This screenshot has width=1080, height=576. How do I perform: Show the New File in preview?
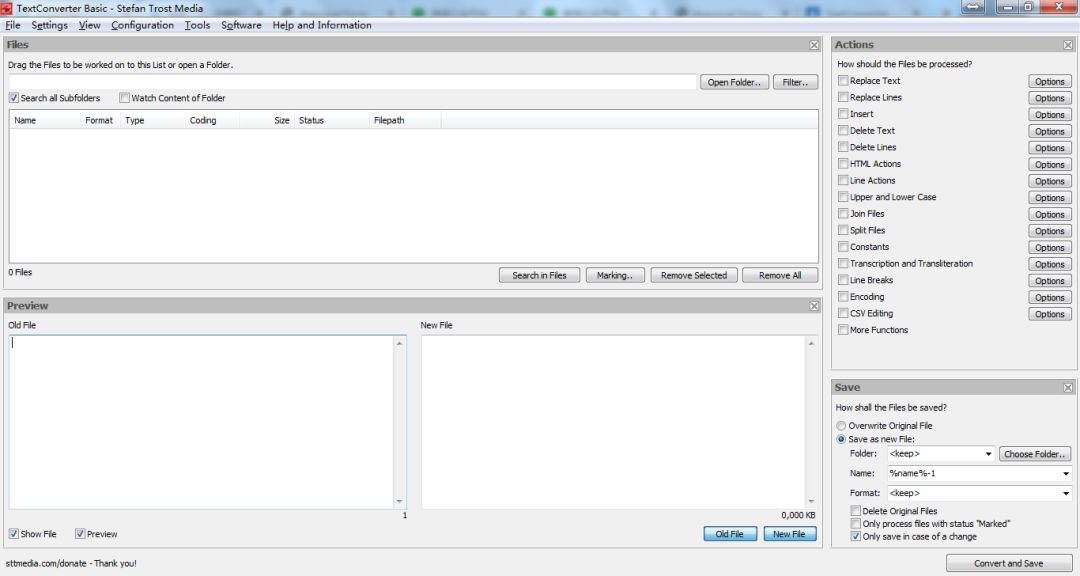pyautogui.click(x=789, y=534)
